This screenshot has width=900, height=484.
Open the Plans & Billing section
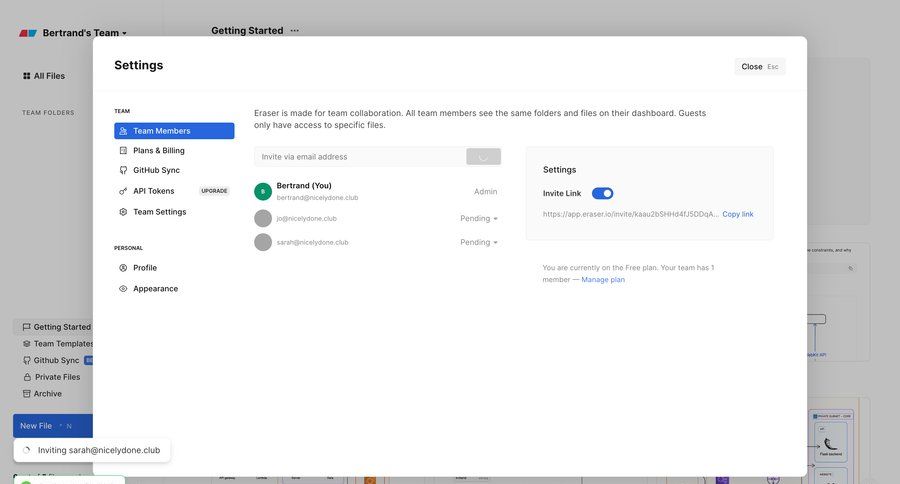[159, 150]
